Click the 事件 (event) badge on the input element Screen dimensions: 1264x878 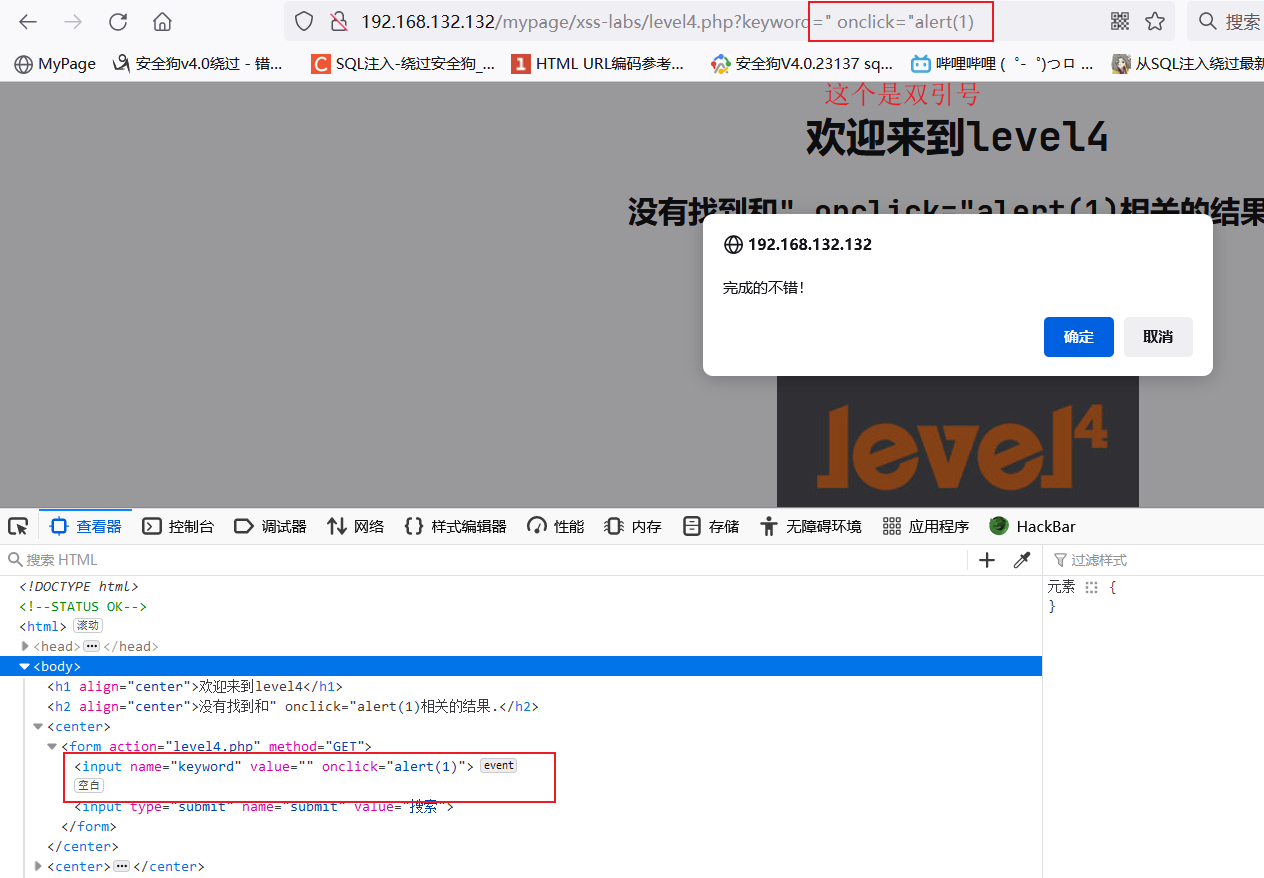[498, 765]
